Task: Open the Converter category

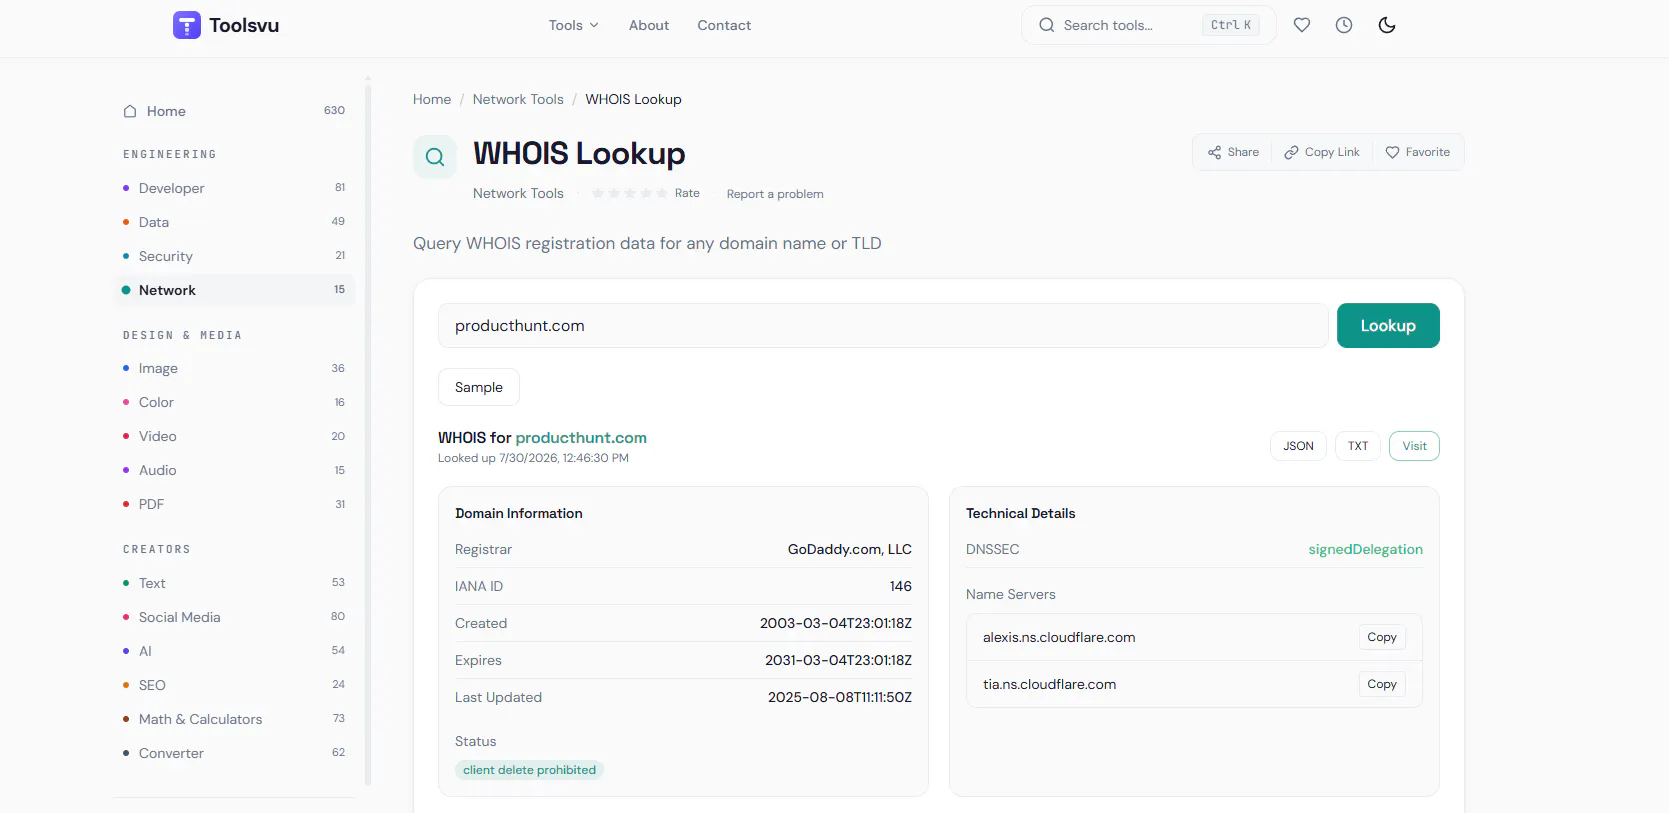Action: (234, 753)
